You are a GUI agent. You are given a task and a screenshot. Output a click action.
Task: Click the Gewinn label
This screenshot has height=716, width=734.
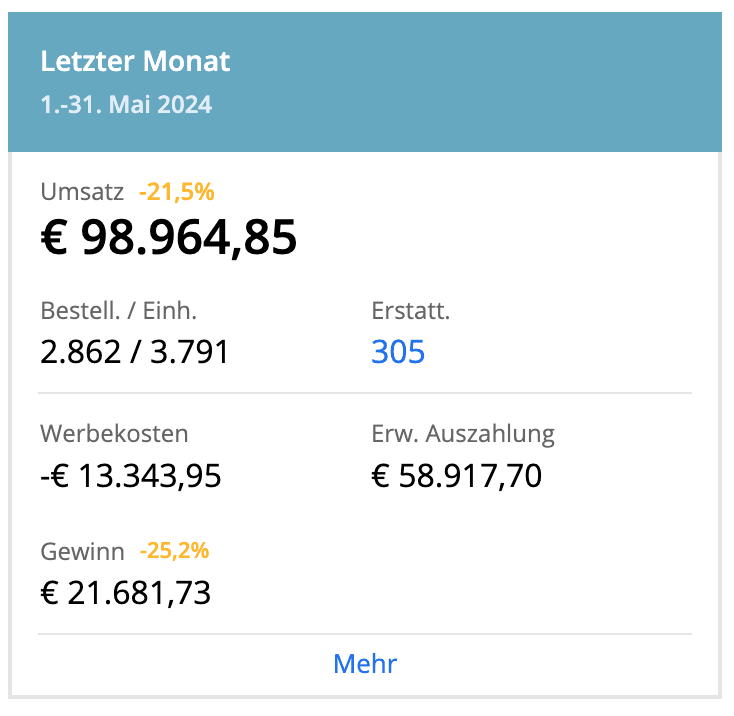pyautogui.click(x=83, y=551)
